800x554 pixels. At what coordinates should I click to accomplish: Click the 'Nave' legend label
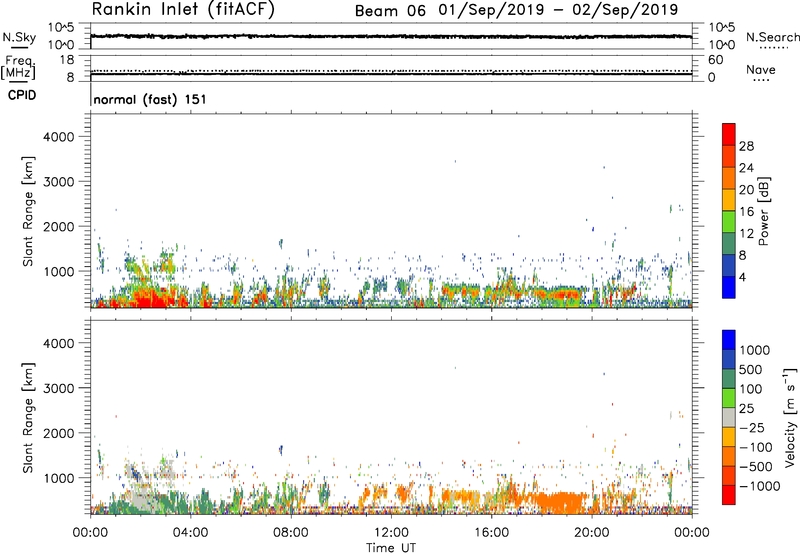tap(761, 69)
